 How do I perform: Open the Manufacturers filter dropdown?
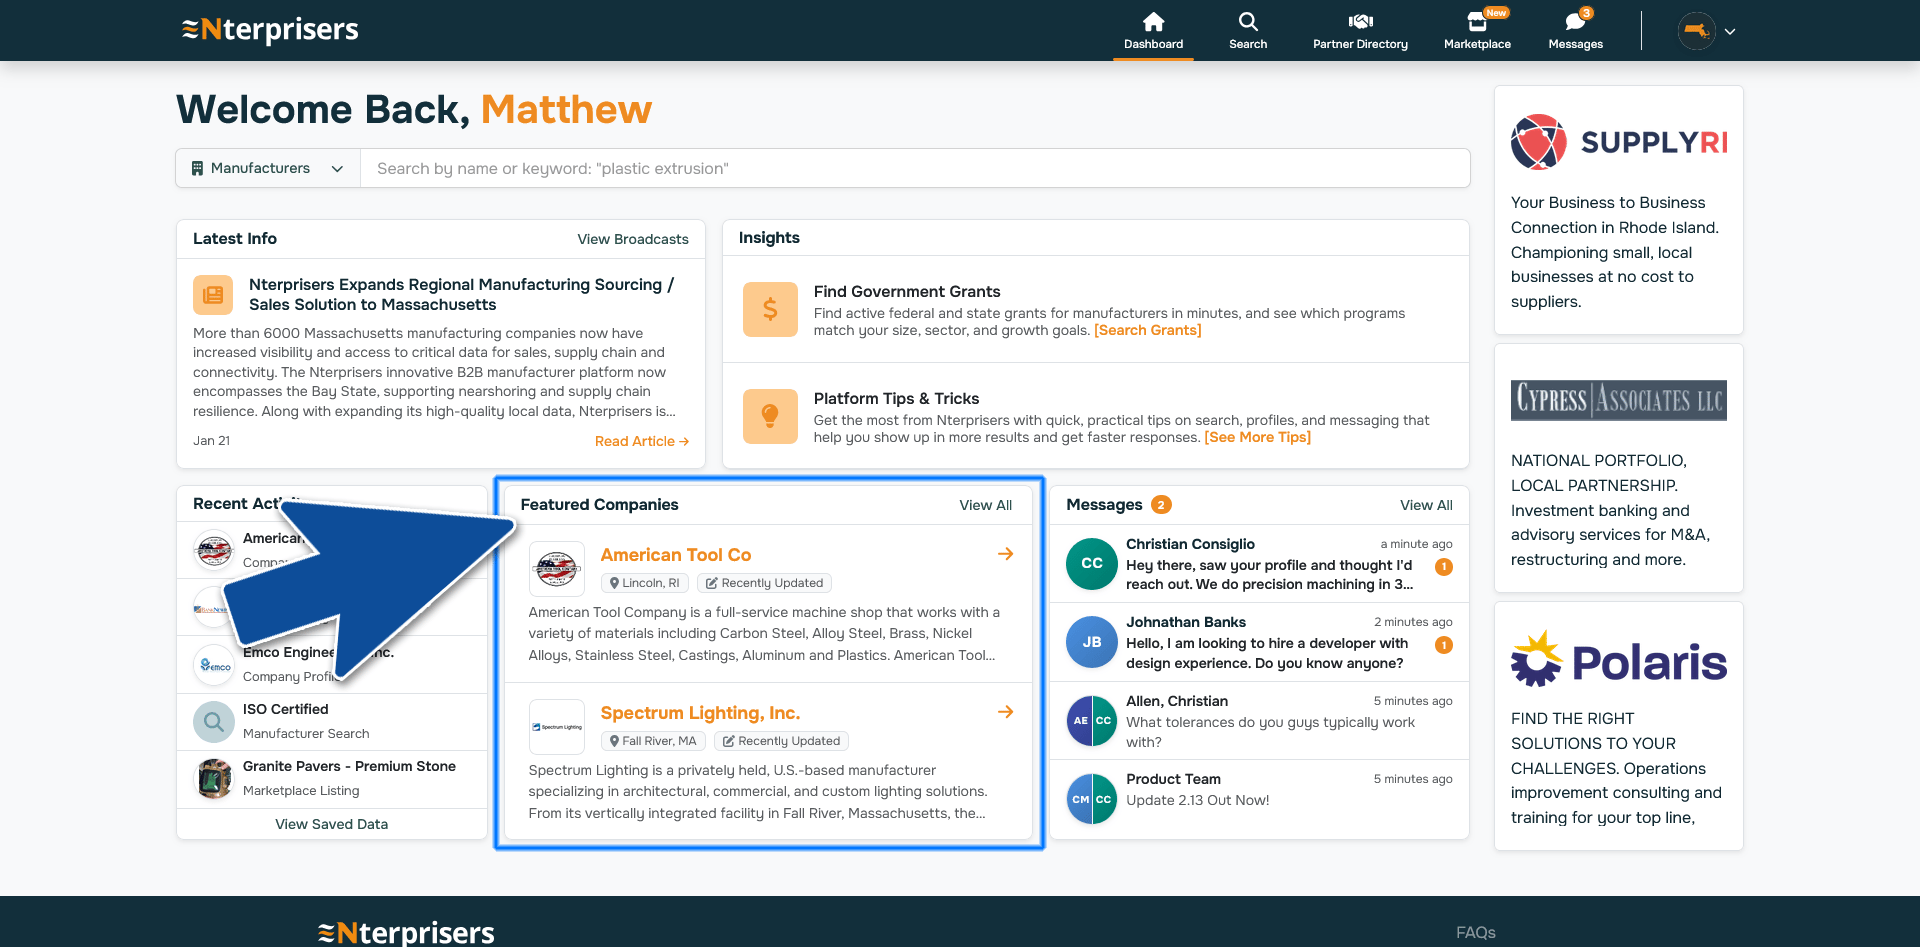pyautogui.click(x=266, y=168)
